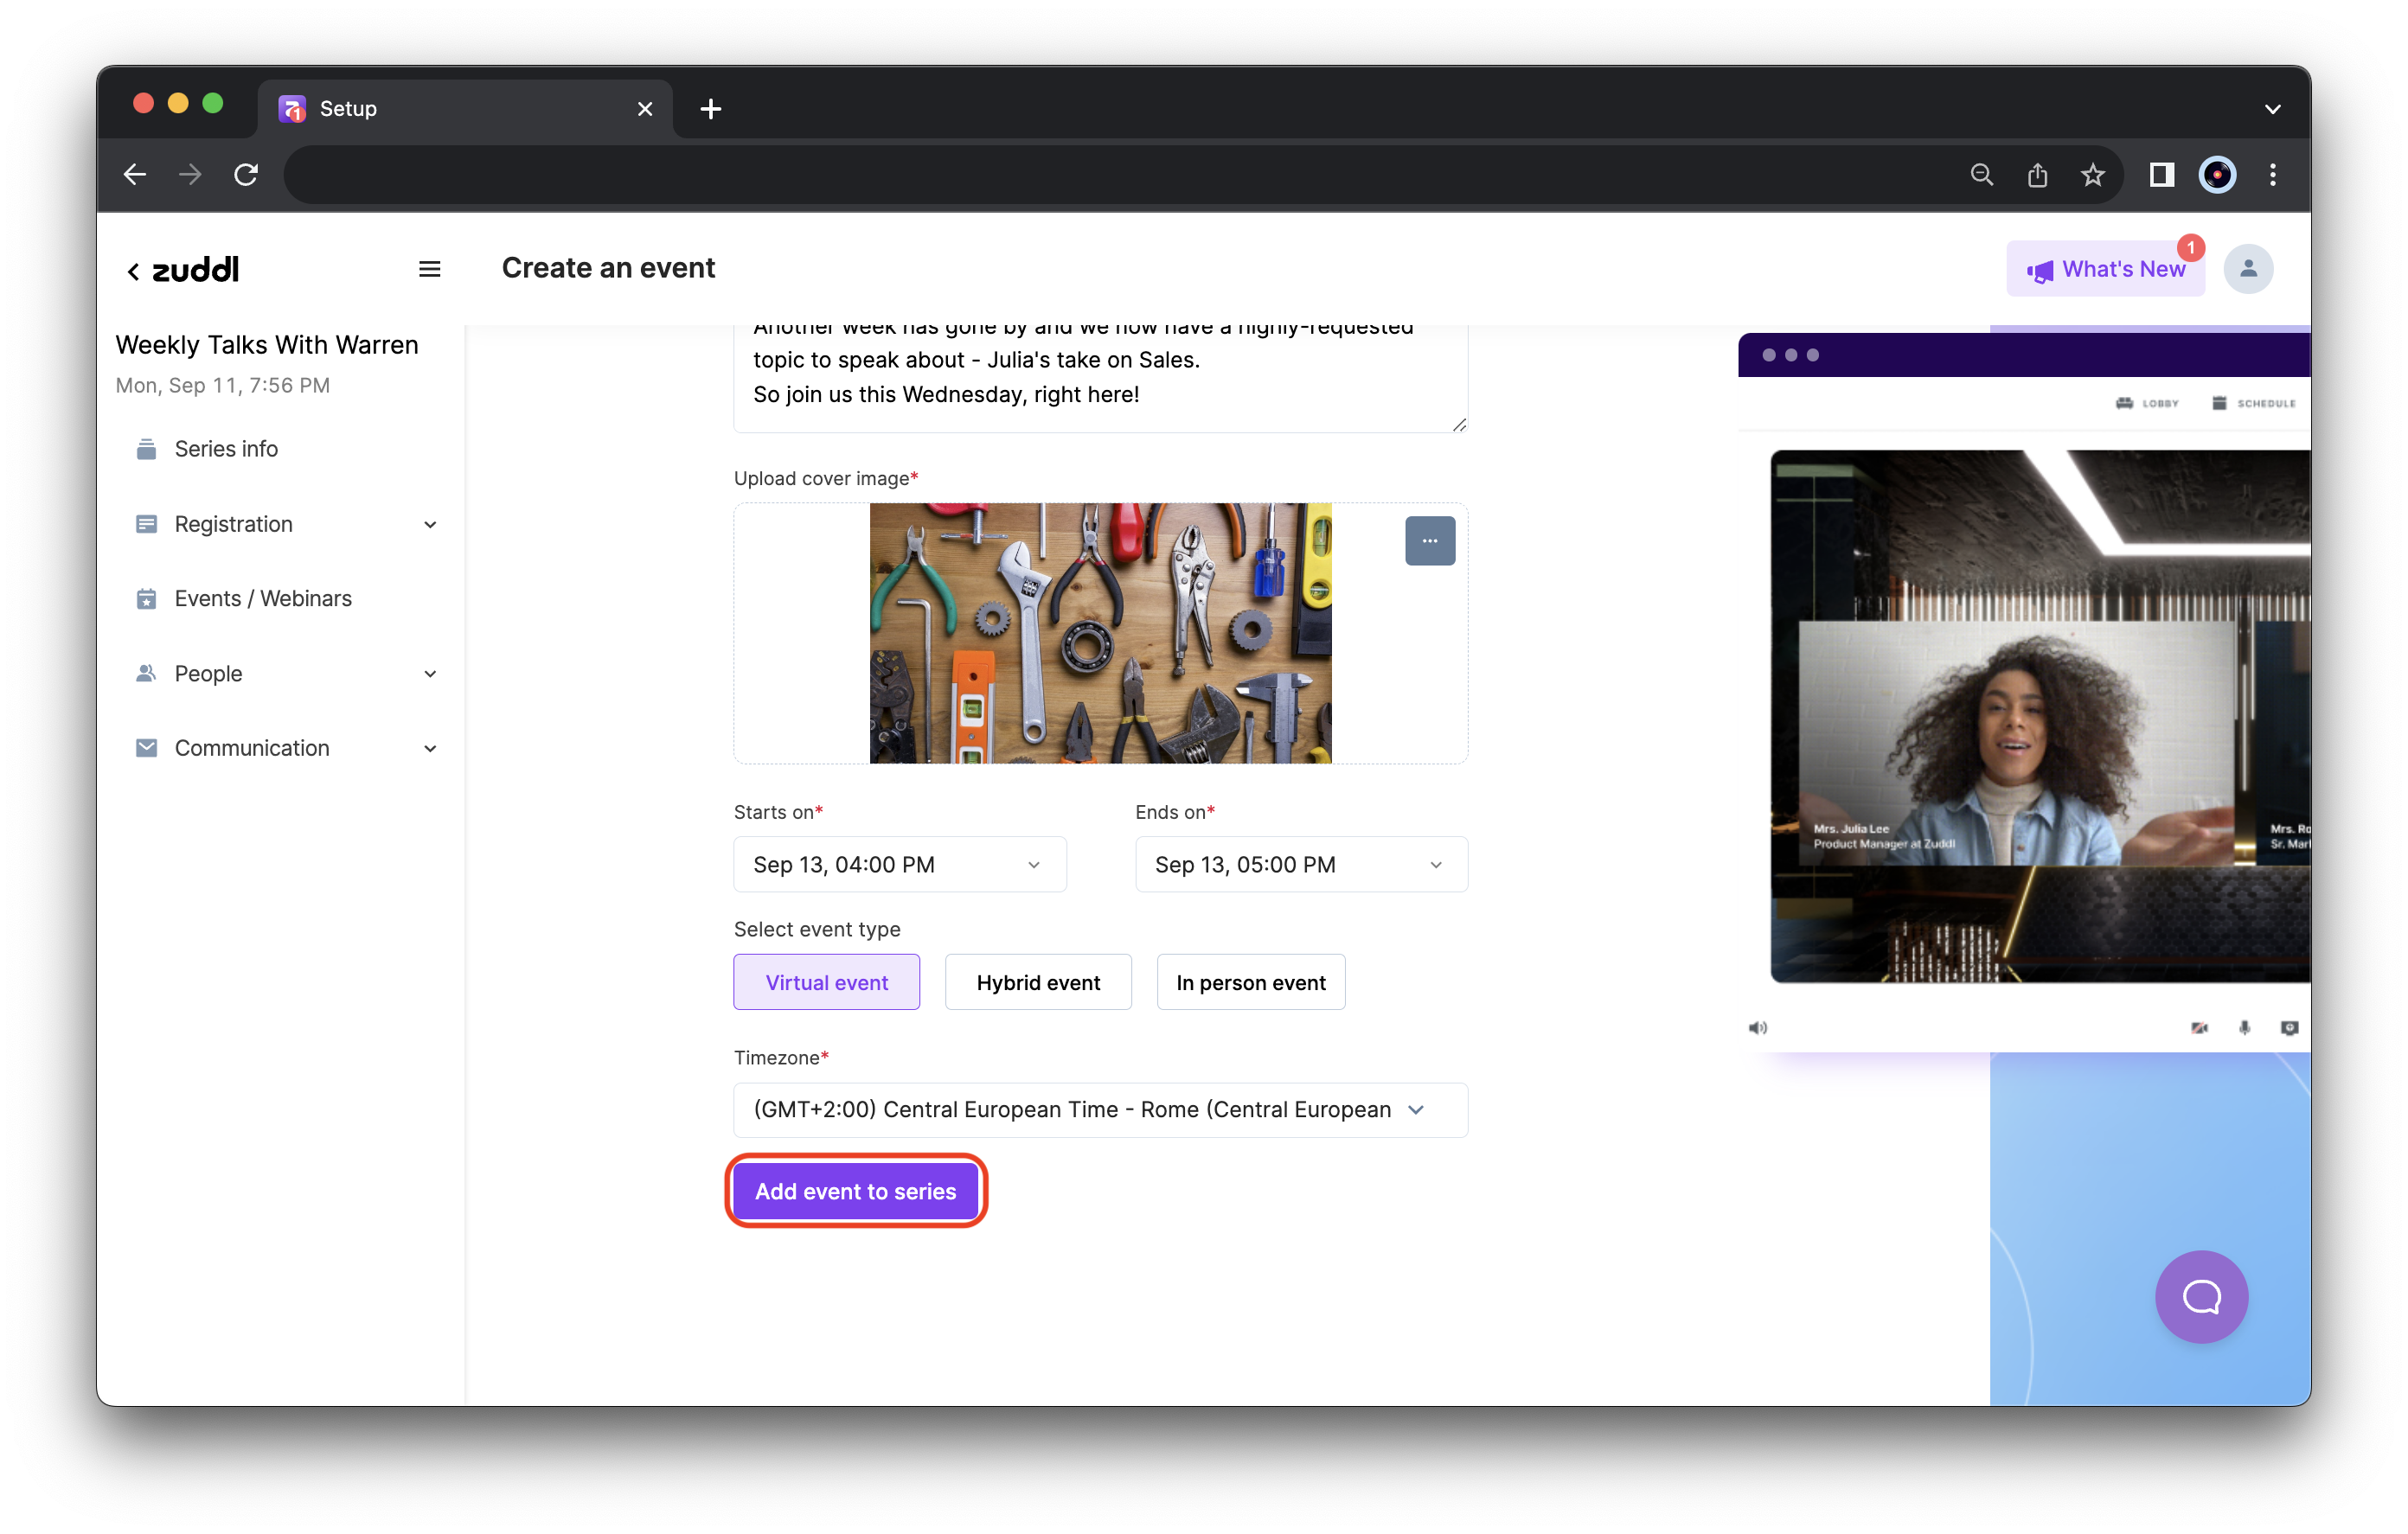Open the Timezone dropdown
The image size is (2408, 1534).
(x=1100, y=1109)
